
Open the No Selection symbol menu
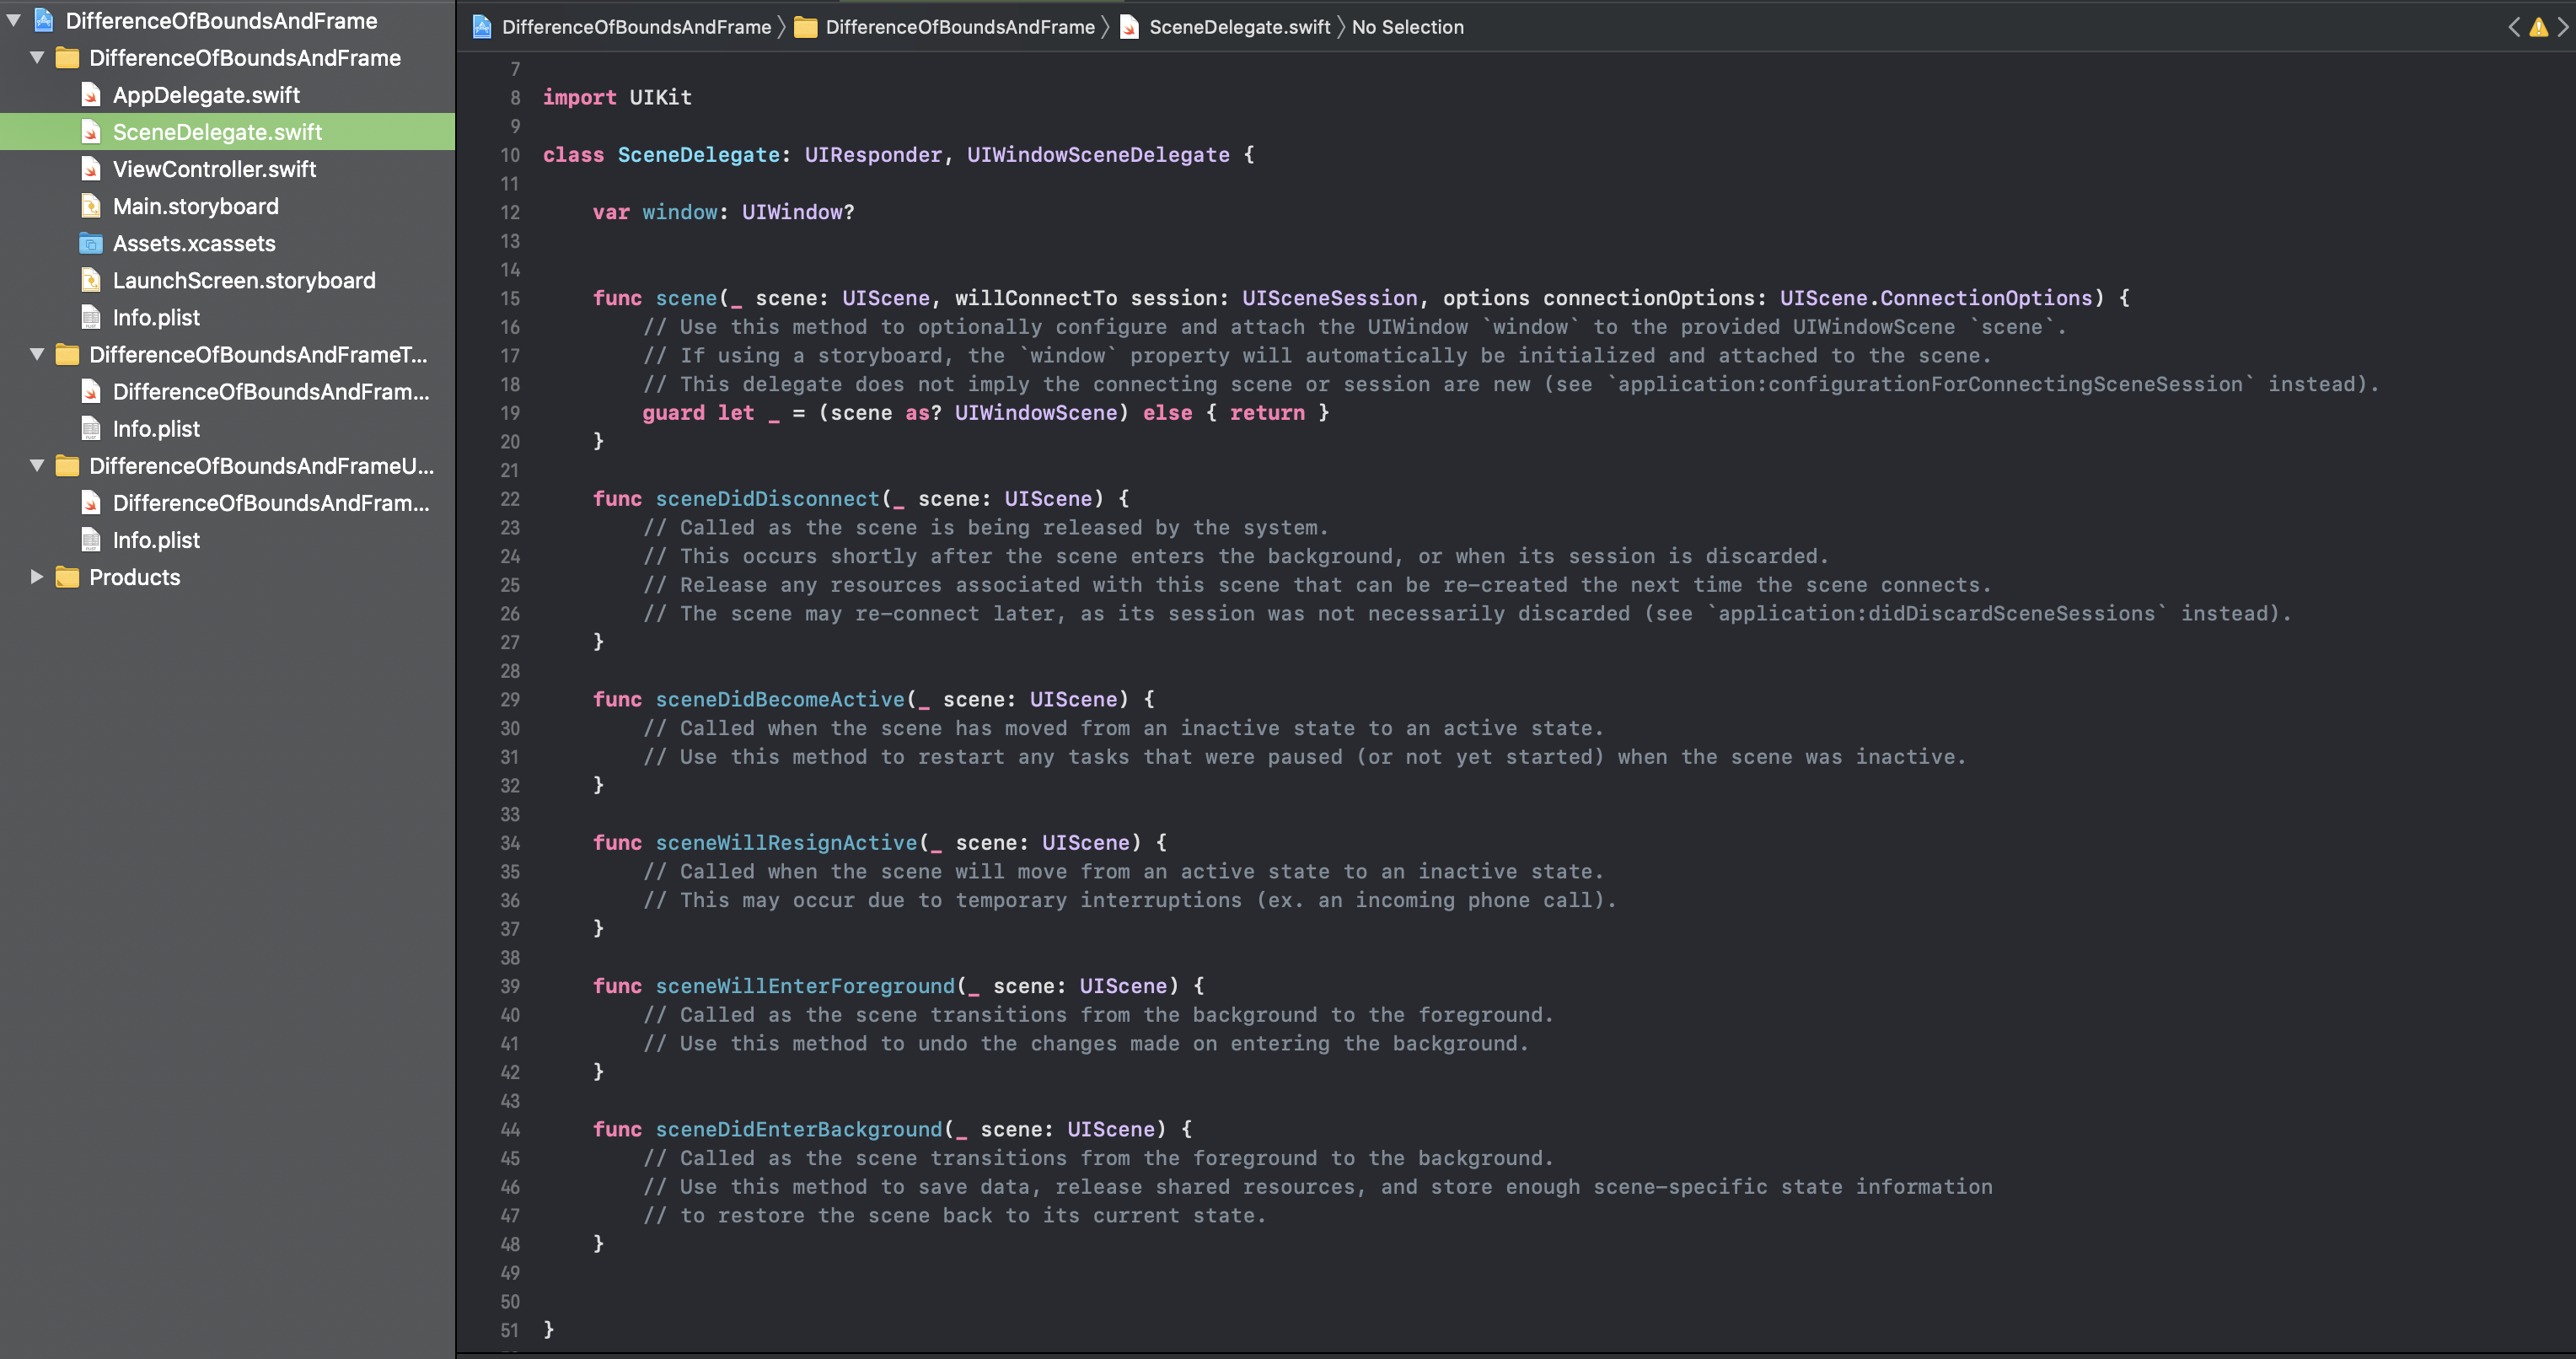(1407, 27)
